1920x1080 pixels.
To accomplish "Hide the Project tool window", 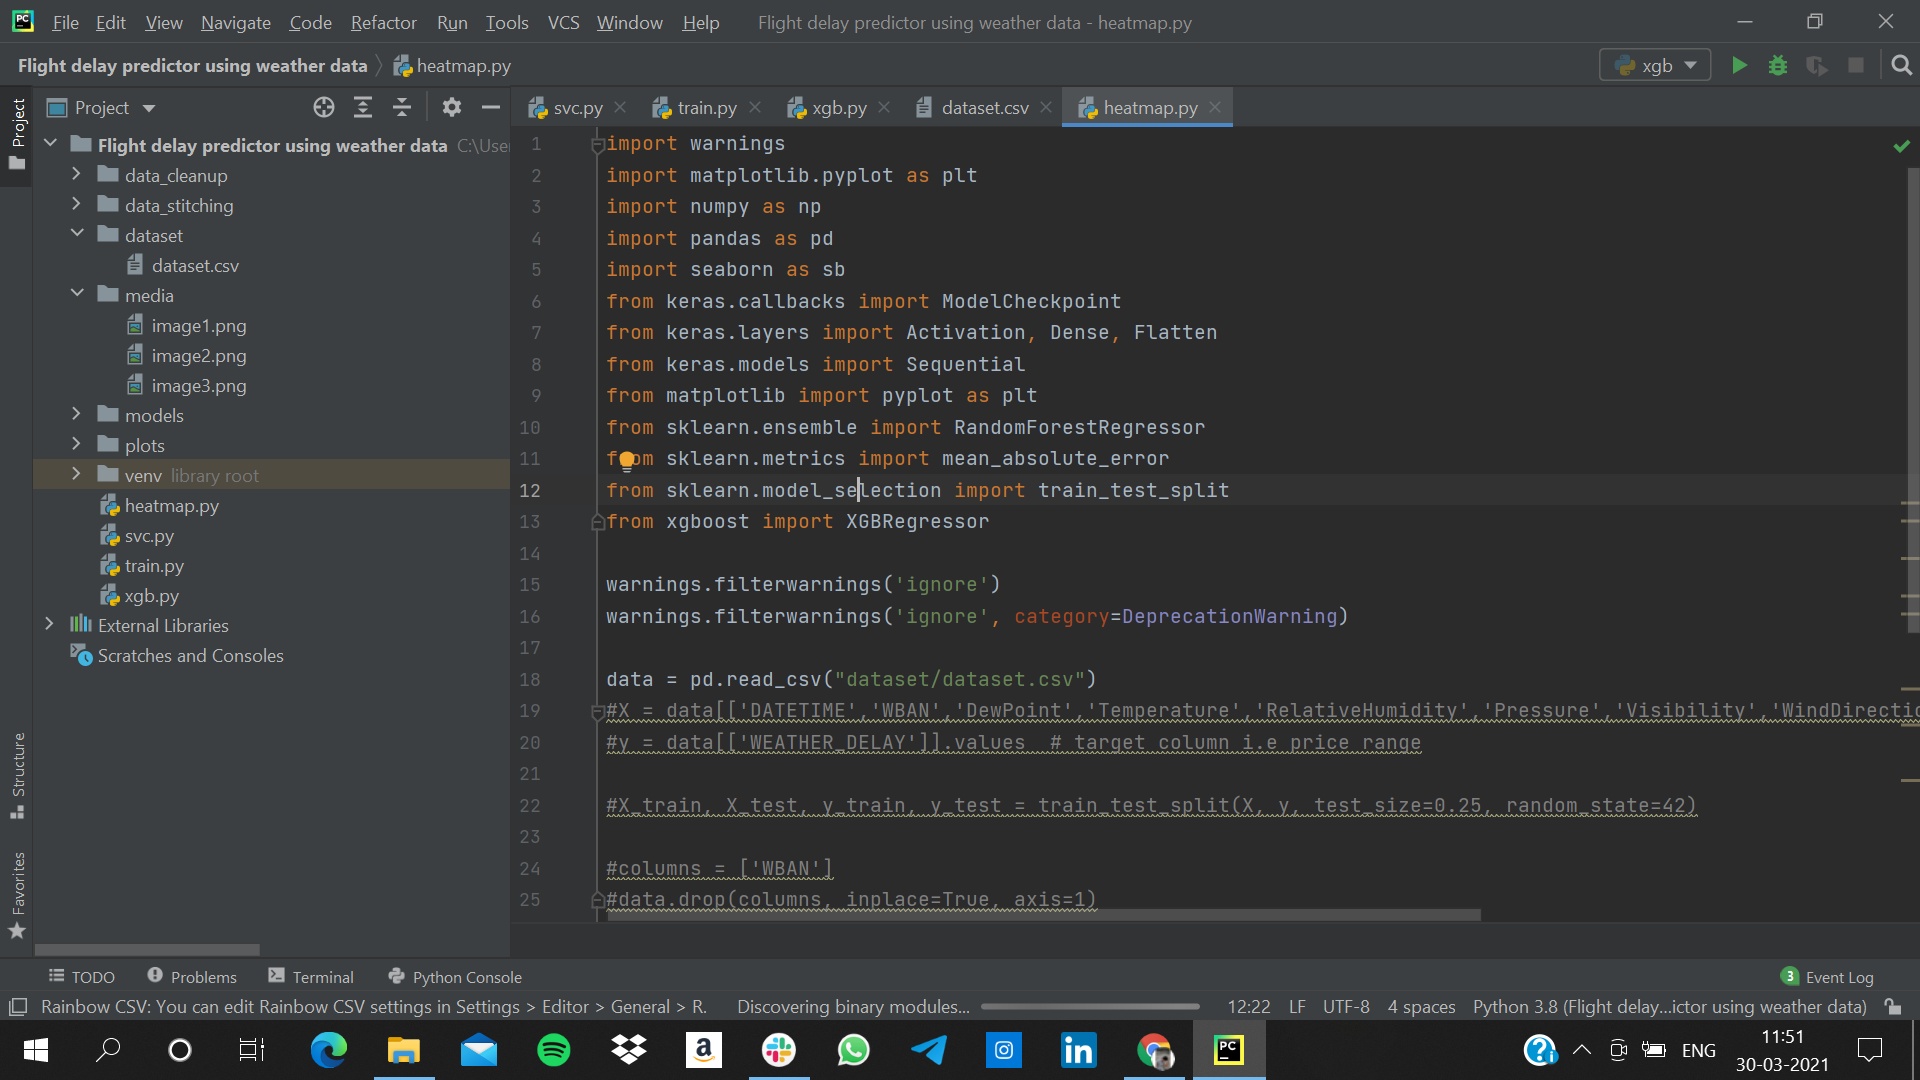I will point(490,108).
